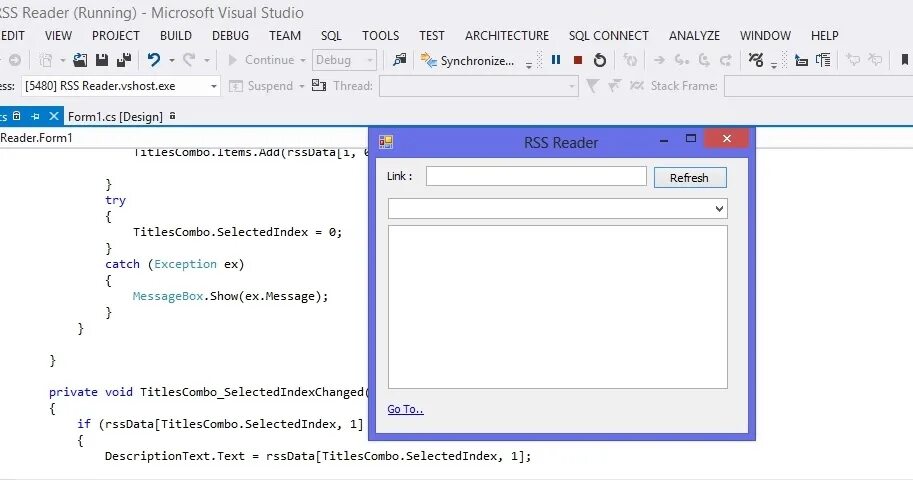
Task: Click the Continue play icon
Action: coord(233,60)
